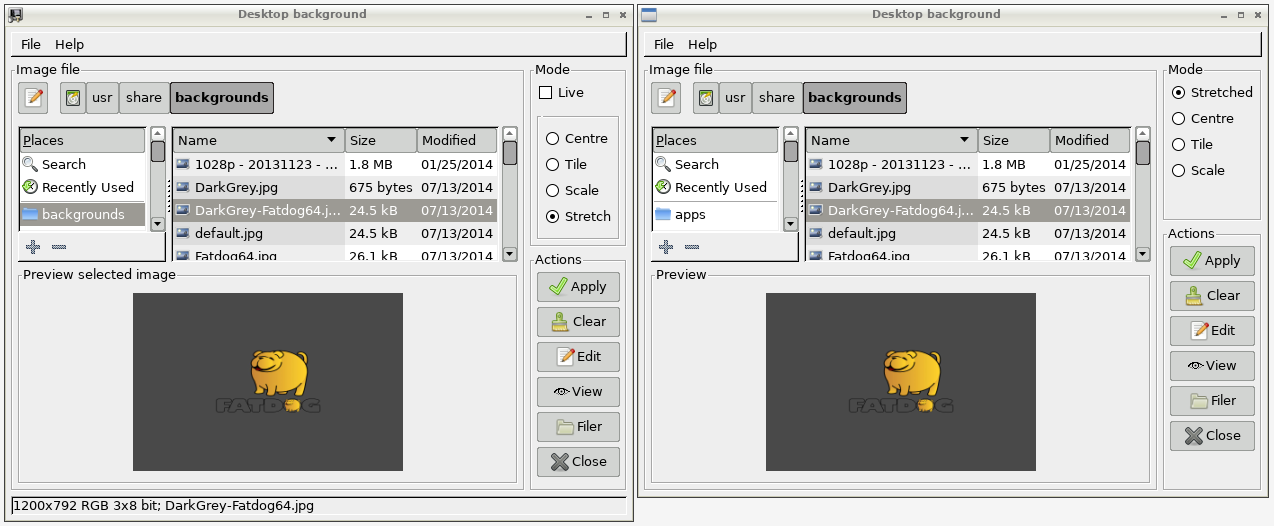Click the Recently Used clock icon in left window
Viewport: 1274px width, 526px height.
click(x=30, y=187)
